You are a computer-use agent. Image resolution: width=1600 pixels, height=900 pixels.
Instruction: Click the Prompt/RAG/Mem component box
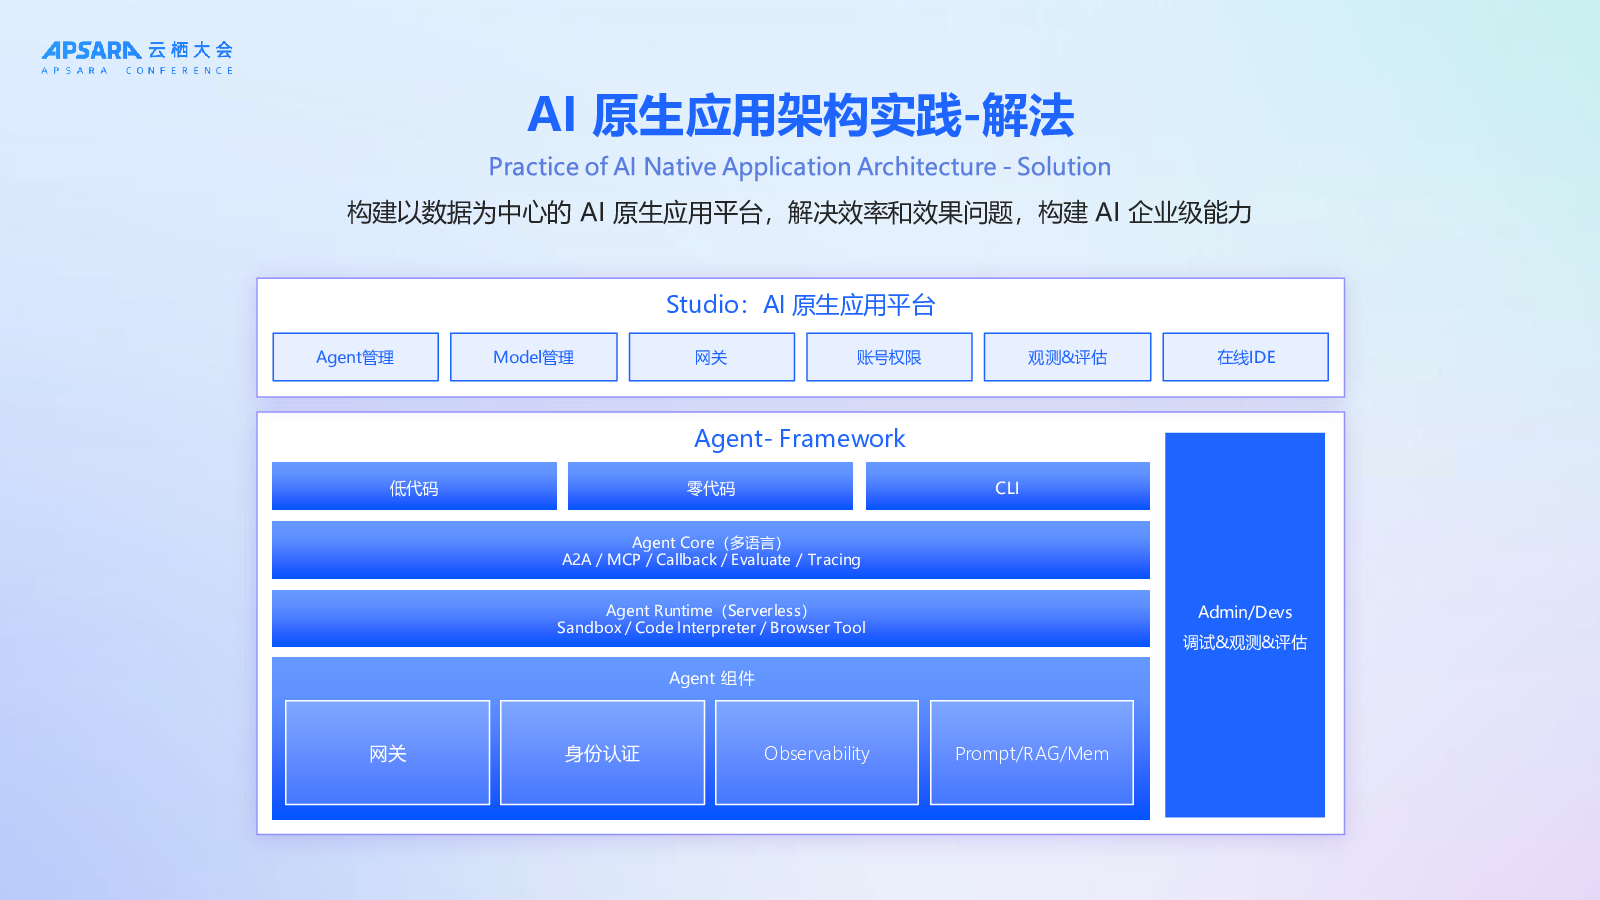[1032, 753]
